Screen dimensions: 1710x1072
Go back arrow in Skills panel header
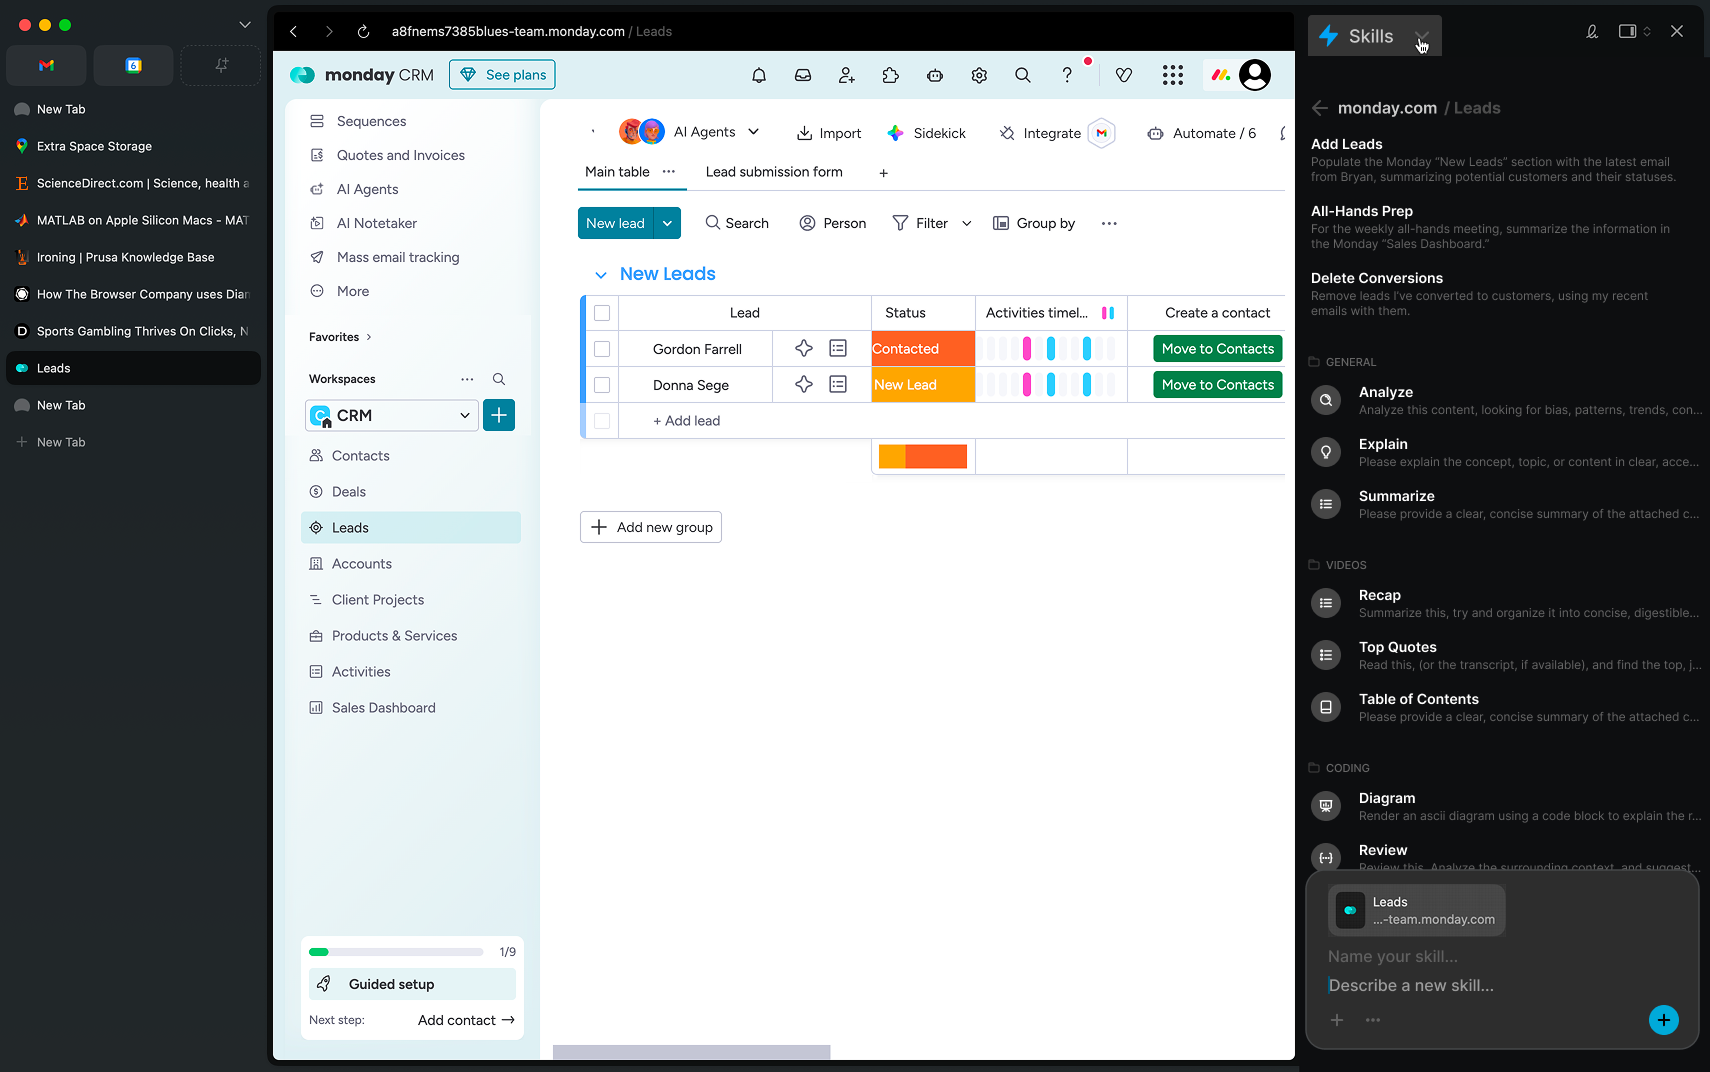[x=1320, y=108]
